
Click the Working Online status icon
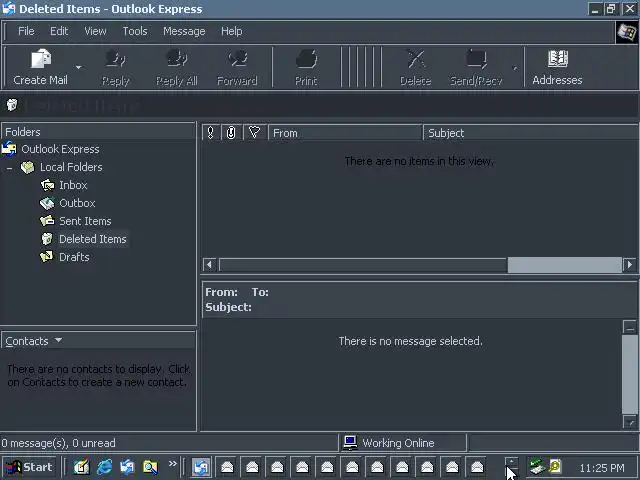[x=350, y=442]
